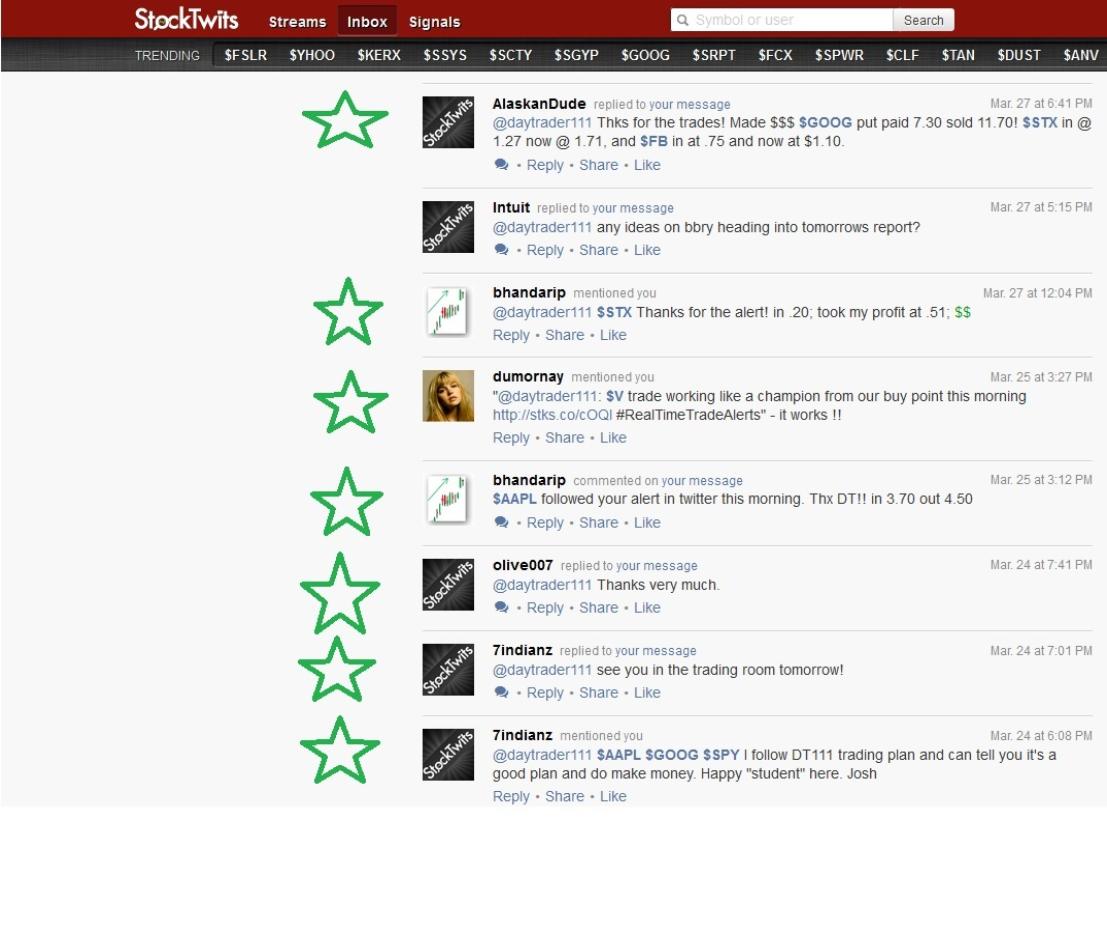Image resolution: width=1107 pixels, height=933 pixels.
Task: Click Like on Intuit's message
Action: coord(647,250)
